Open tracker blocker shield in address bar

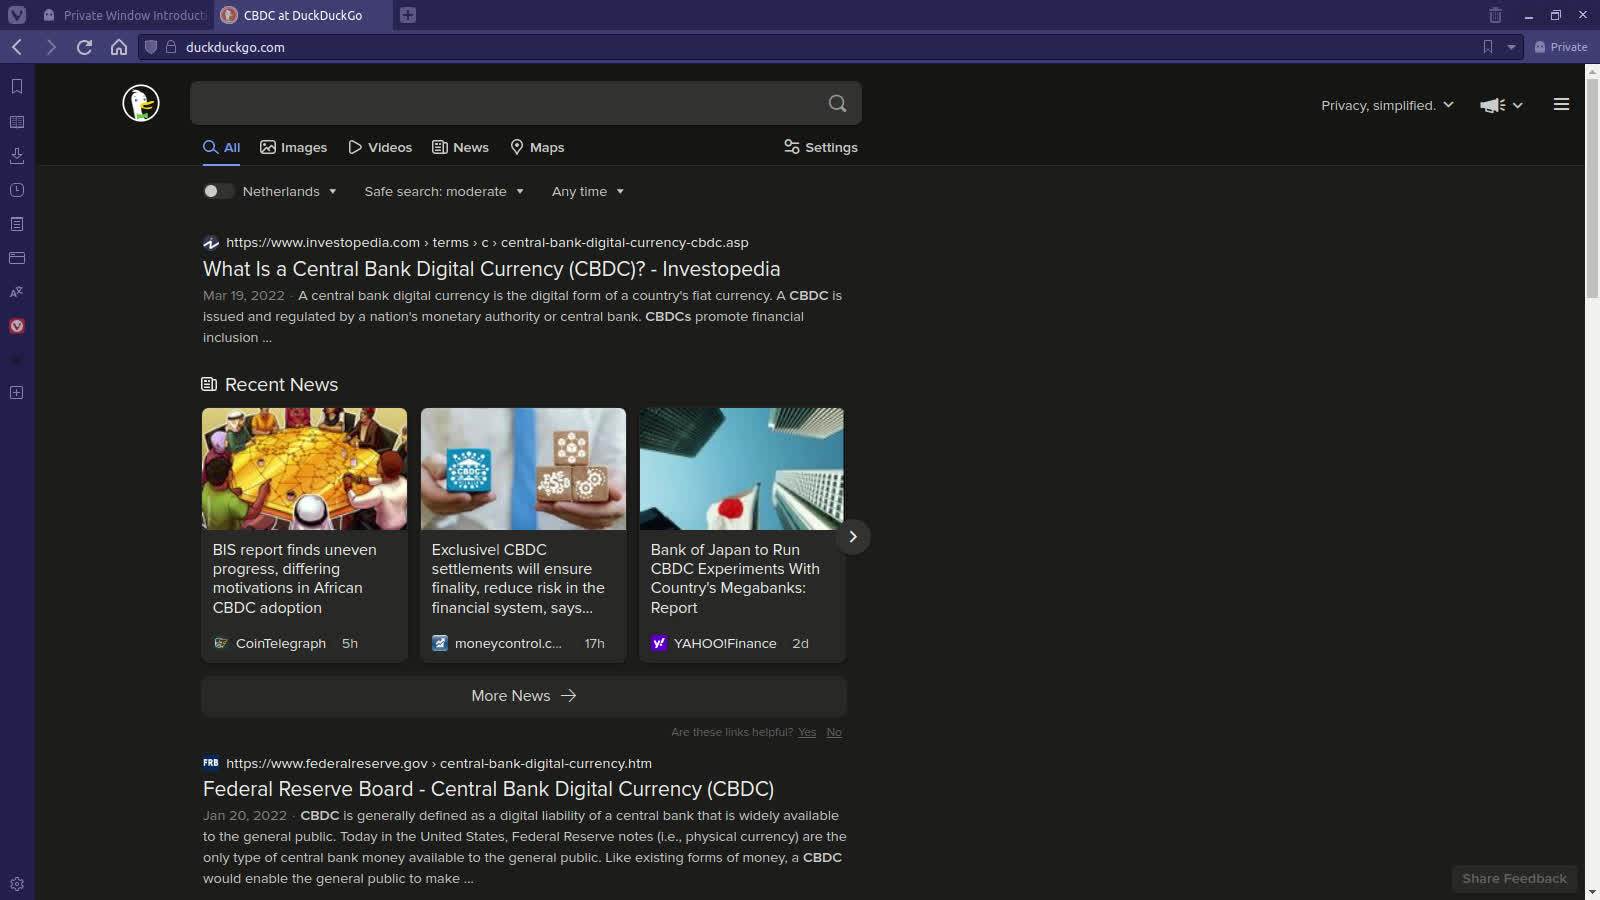pyautogui.click(x=151, y=47)
